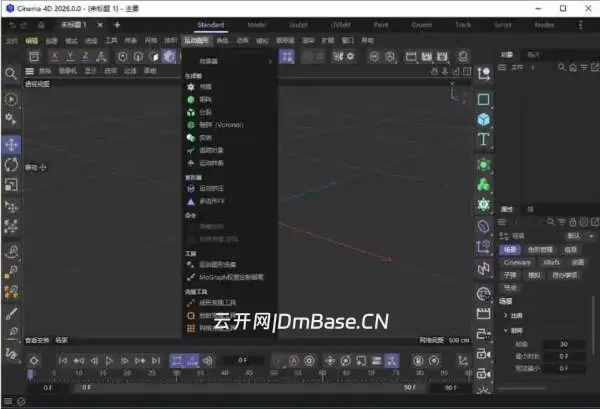600x409 pixels.
Task: Toggle the coordinate system button
Action: click(x=101, y=57)
